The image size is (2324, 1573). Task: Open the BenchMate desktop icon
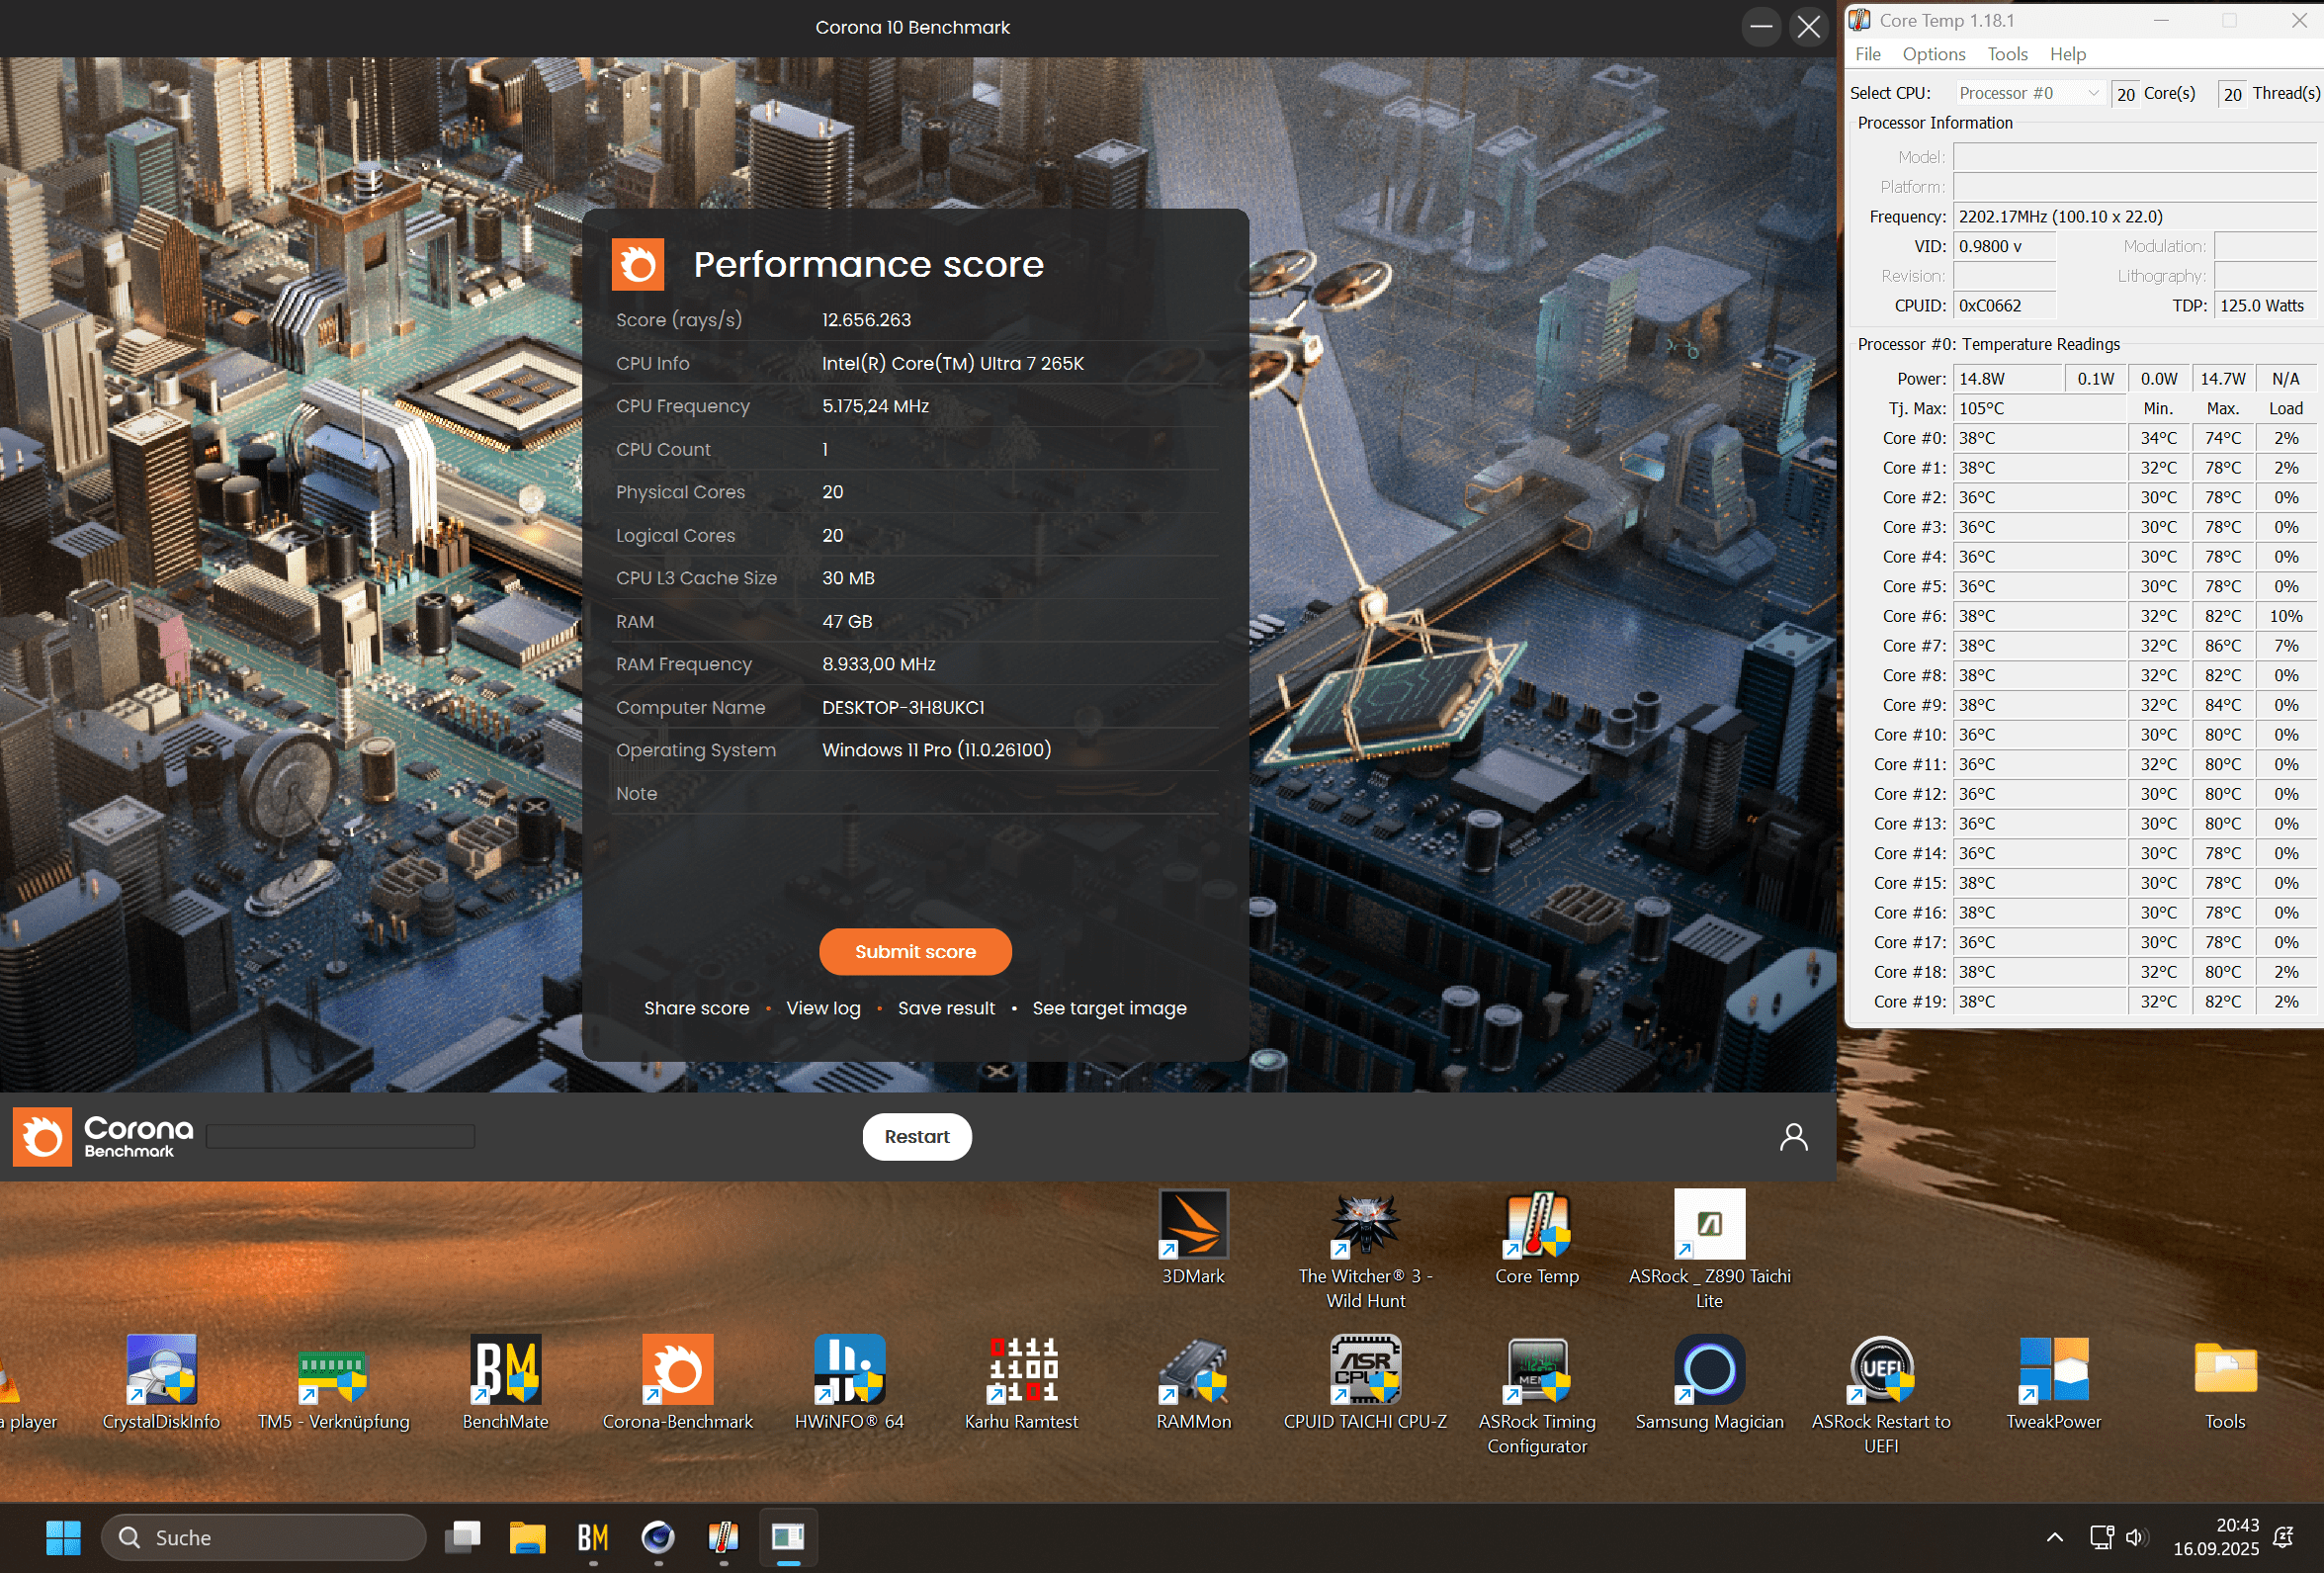click(x=506, y=1370)
